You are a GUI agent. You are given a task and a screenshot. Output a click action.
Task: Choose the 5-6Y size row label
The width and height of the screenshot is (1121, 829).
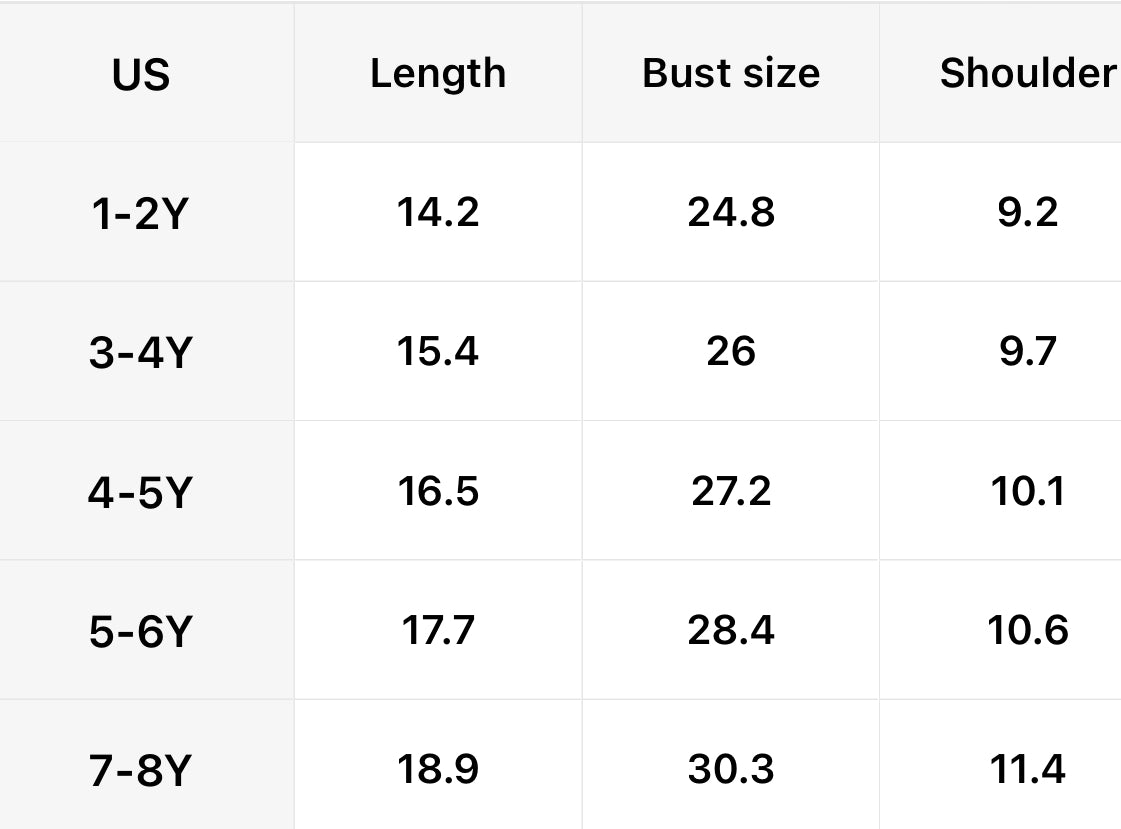coord(140,631)
